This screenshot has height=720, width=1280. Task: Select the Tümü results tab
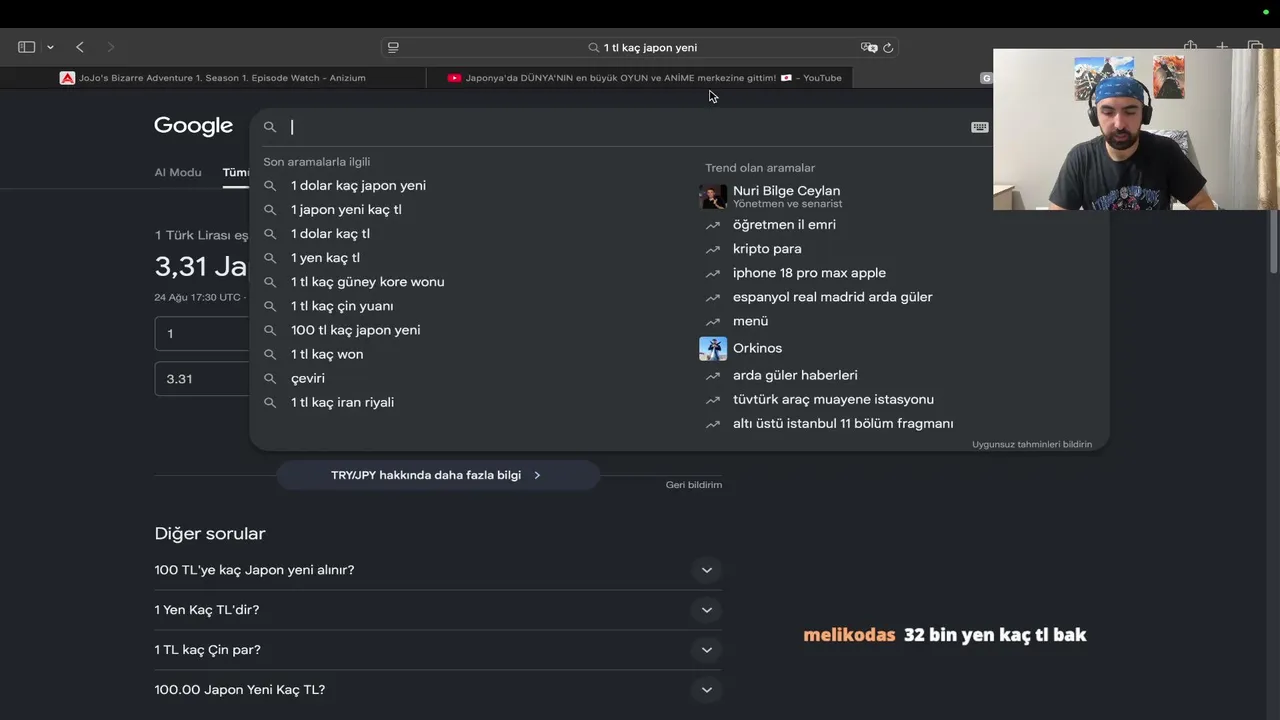[236, 172]
